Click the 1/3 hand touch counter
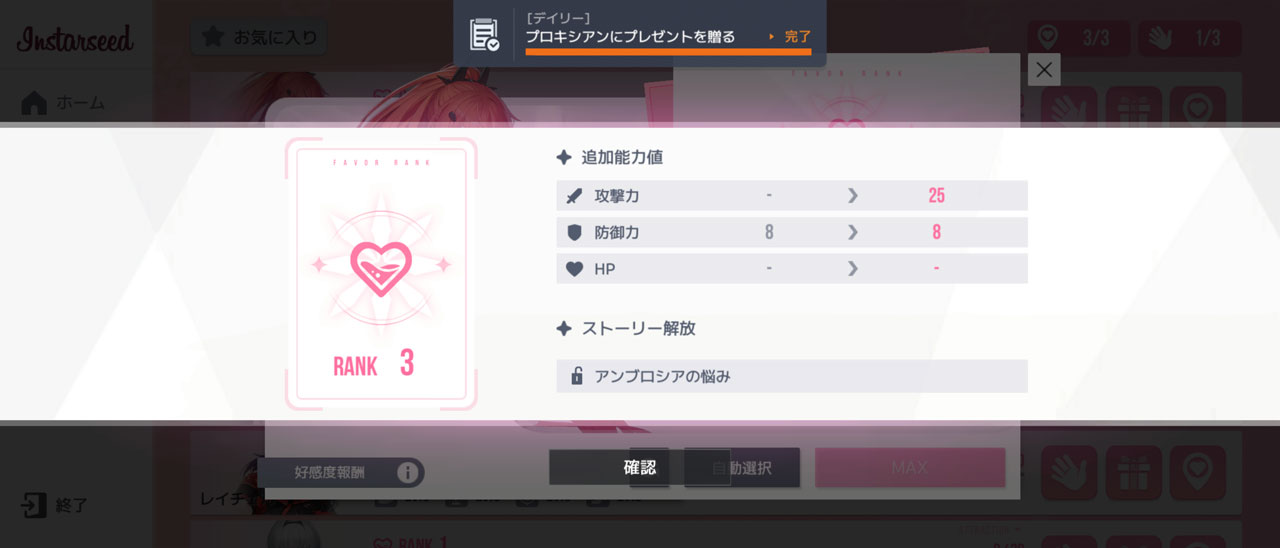 (1190, 38)
